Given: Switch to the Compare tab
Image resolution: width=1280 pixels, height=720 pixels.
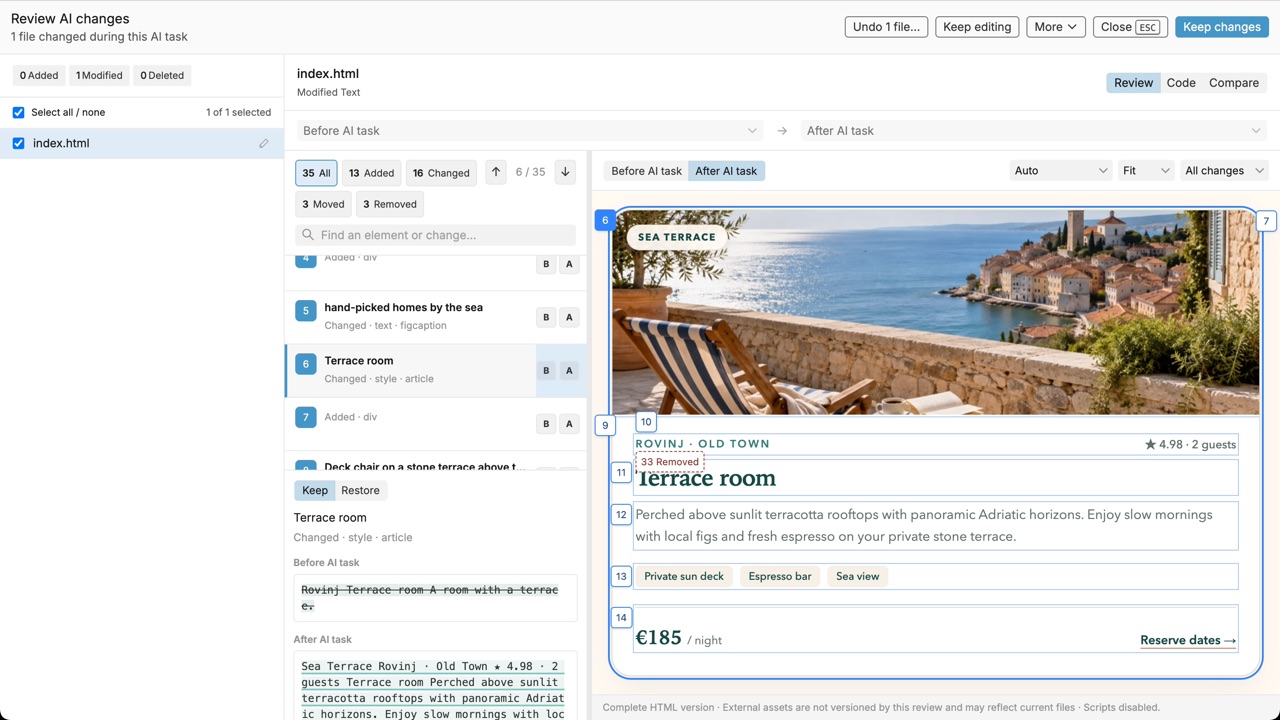Looking at the screenshot, I should pyautogui.click(x=1234, y=83).
